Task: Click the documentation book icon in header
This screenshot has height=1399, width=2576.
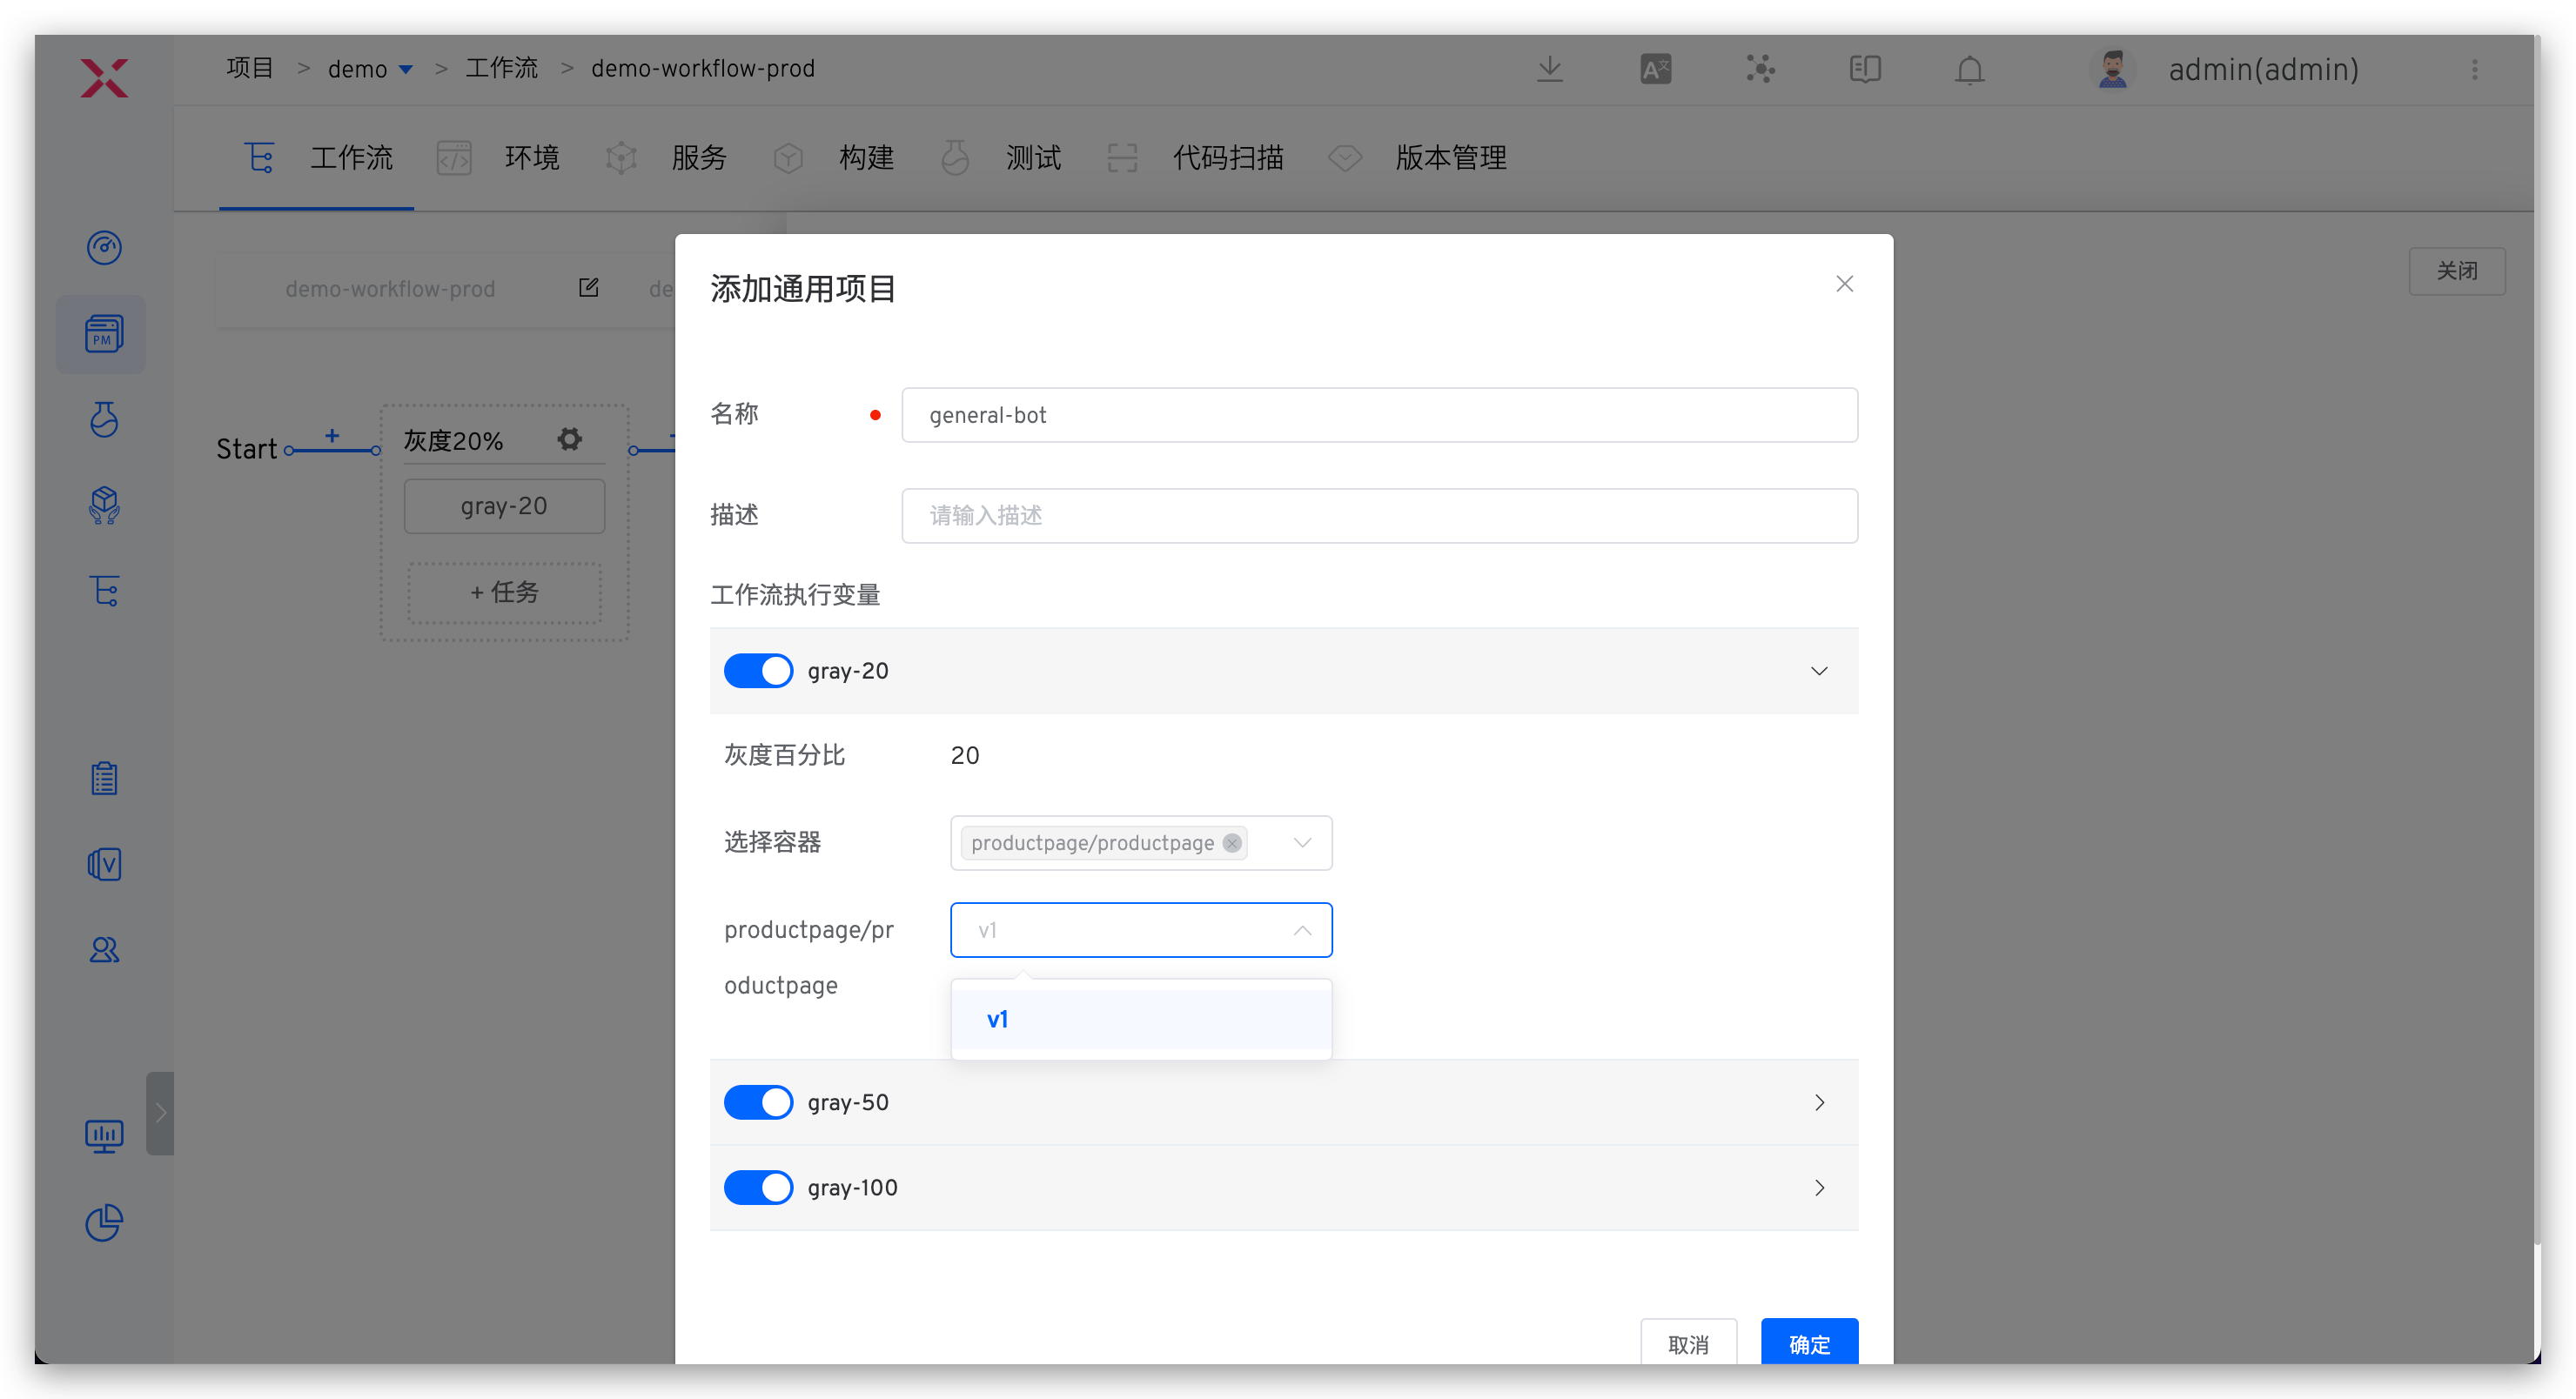Action: coord(1864,69)
